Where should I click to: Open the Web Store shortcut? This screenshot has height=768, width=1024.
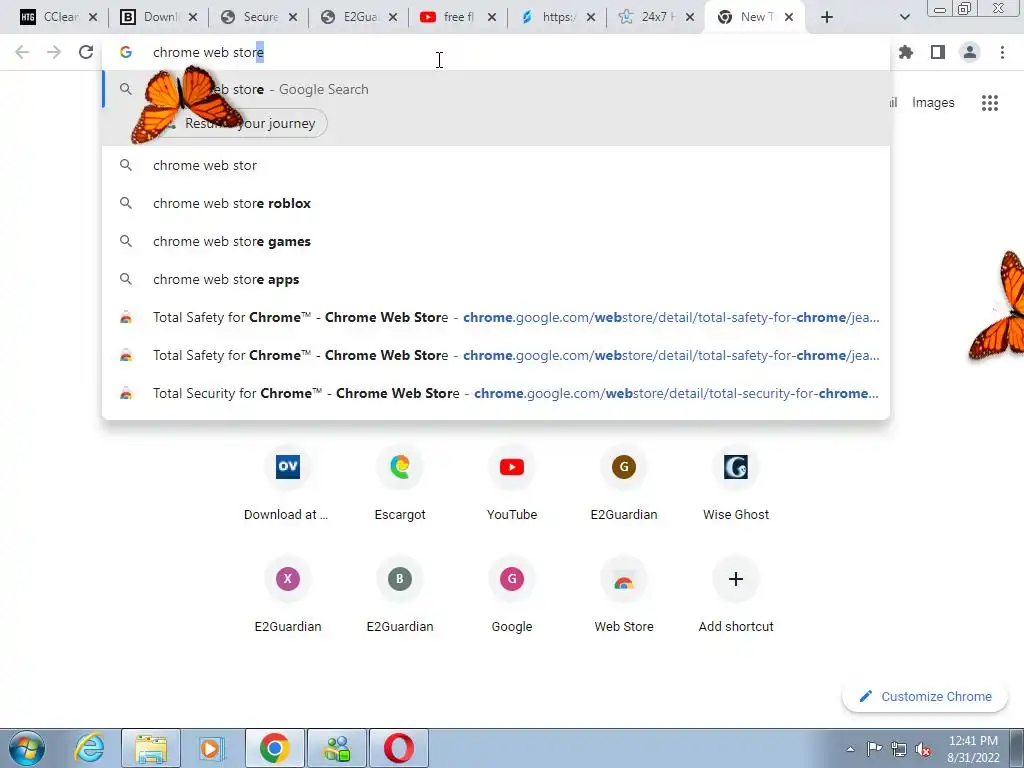624,596
